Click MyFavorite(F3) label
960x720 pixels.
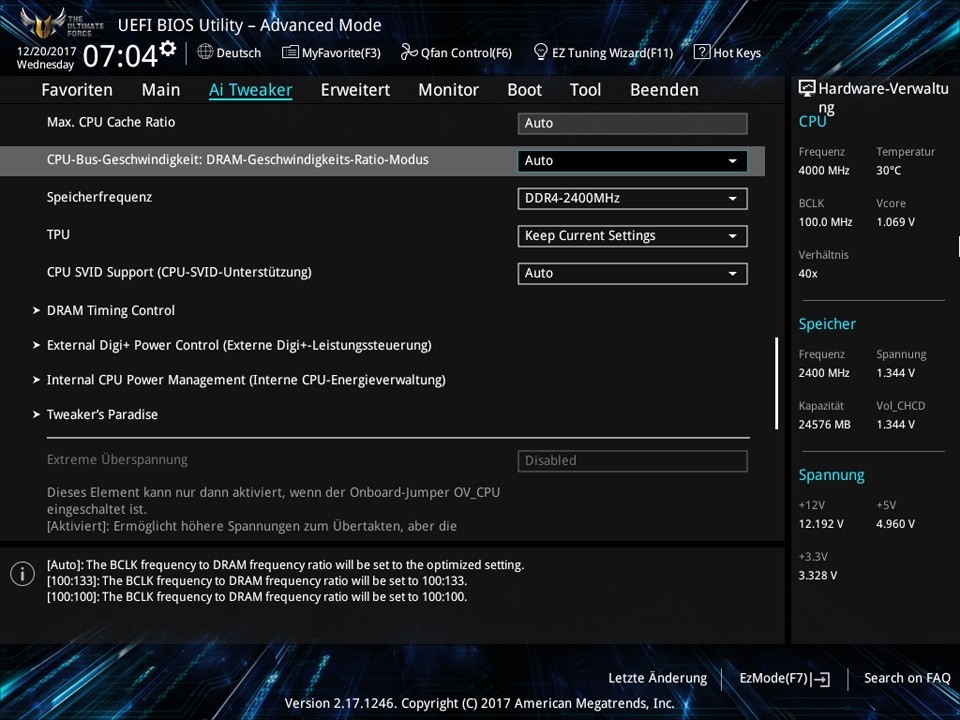click(341, 53)
